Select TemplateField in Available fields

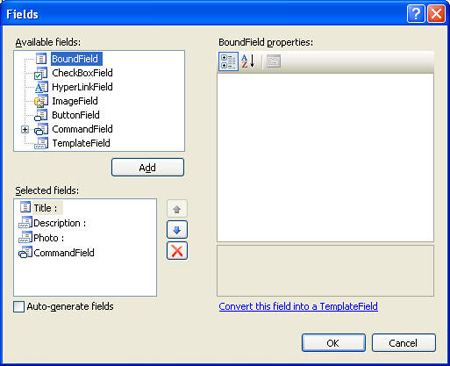coord(81,143)
